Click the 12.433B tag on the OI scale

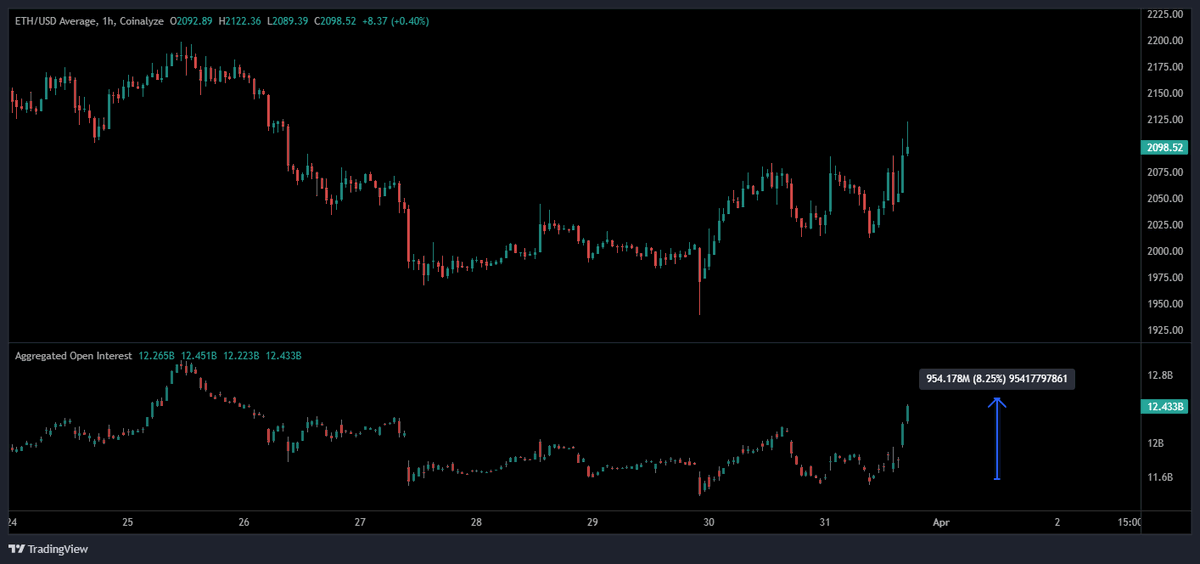[x=1164, y=407]
